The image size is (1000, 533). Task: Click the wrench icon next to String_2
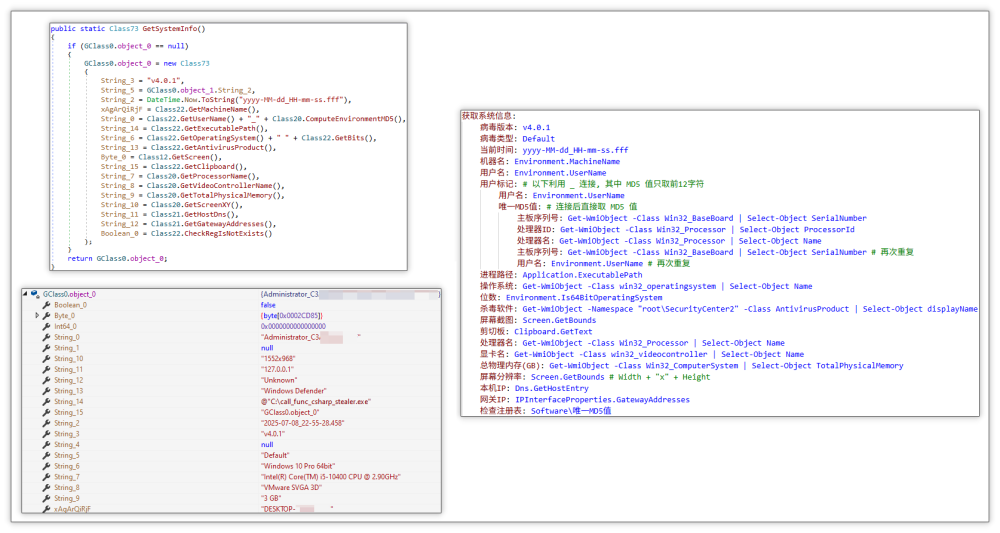tap(47, 423)
